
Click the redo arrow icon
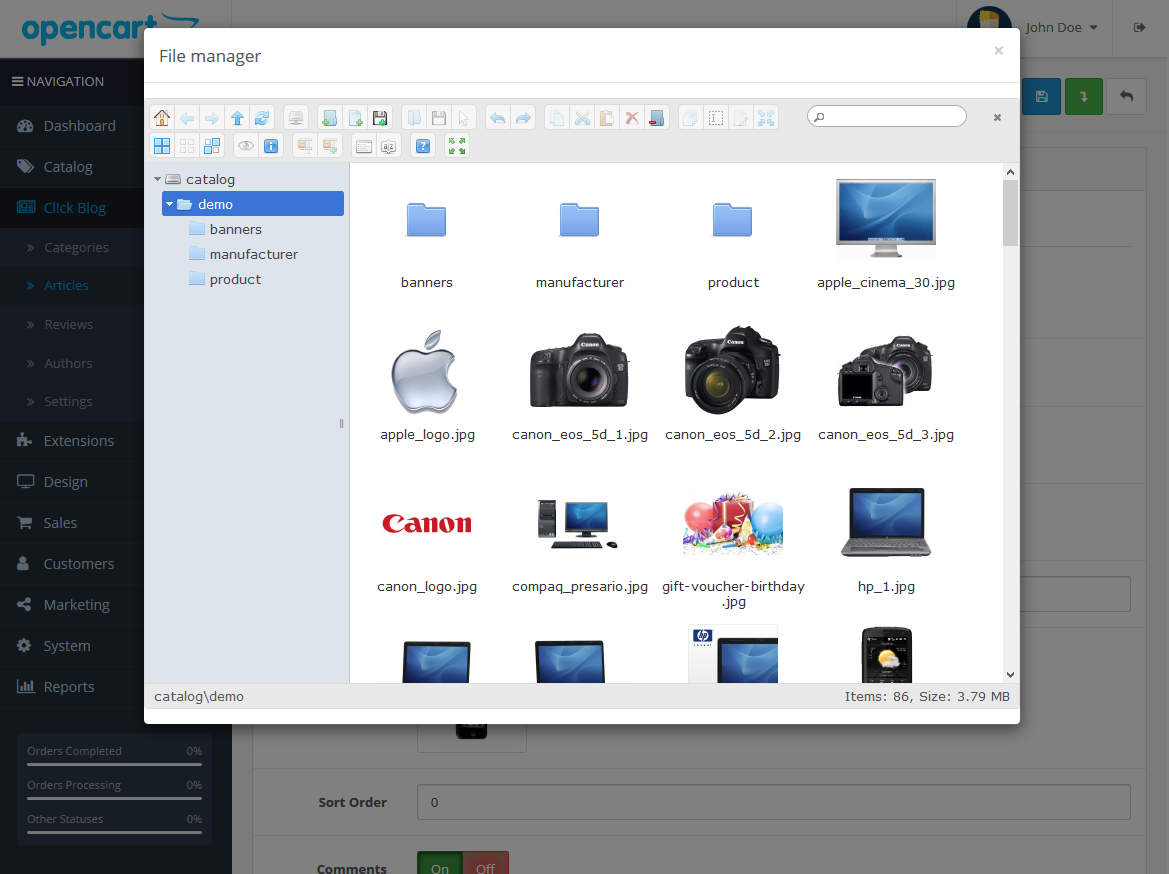point(523,118)
